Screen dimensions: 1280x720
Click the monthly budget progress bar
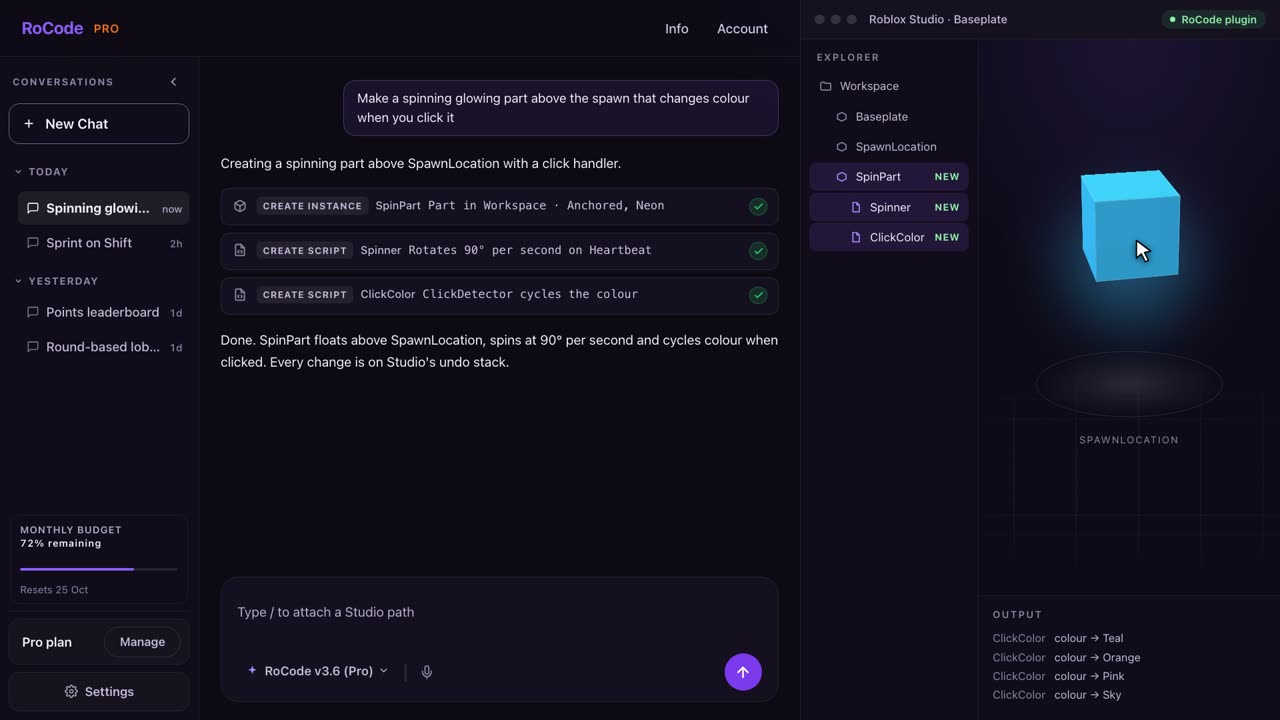pyautogui.click(x=99, y=569)
